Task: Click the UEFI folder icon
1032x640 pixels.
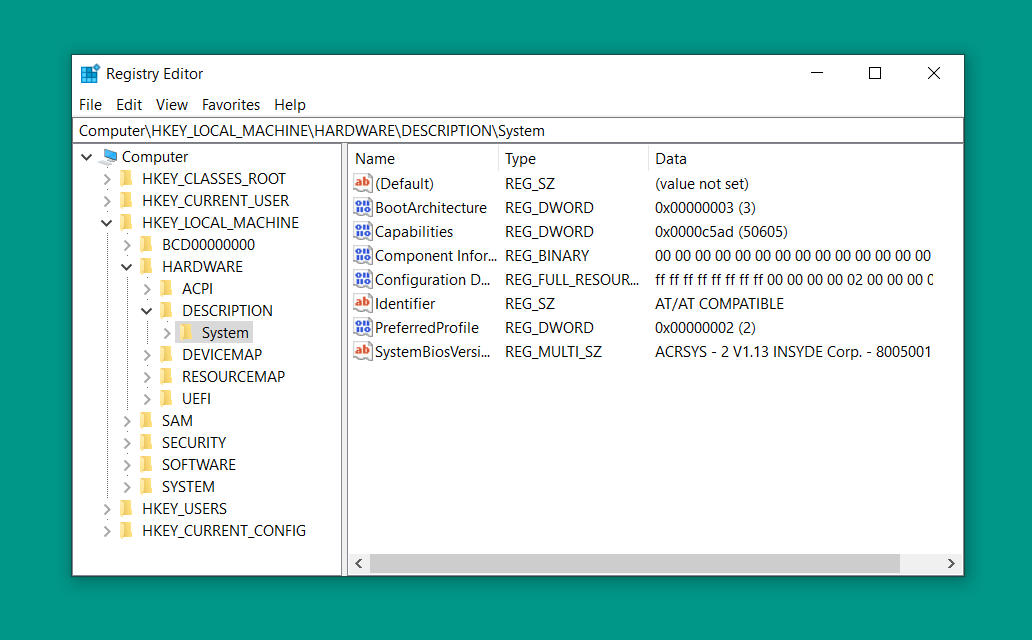Action: tap(167, 398)
